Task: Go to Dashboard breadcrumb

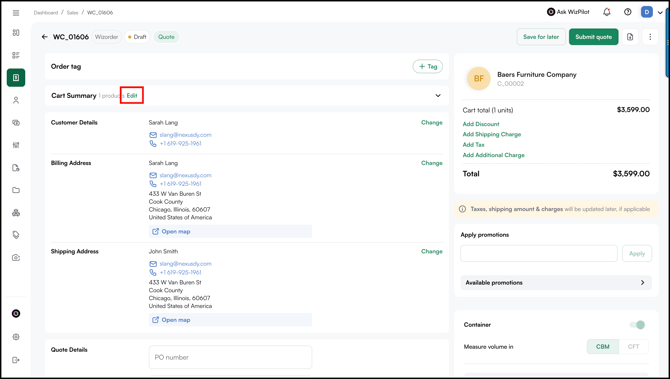Action: (46, 13)
